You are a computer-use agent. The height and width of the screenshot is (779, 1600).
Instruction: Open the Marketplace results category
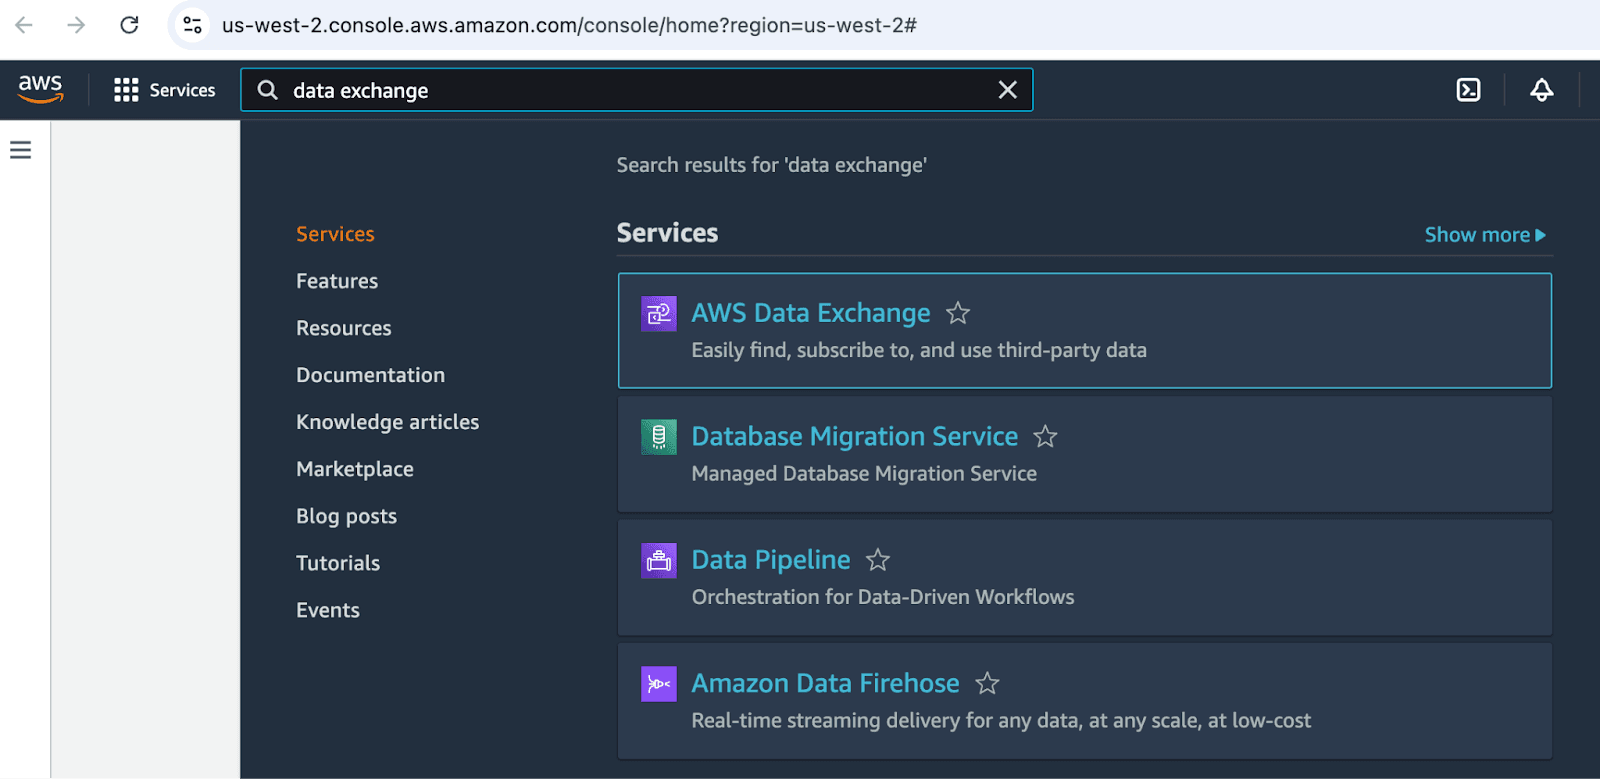[354, 469]
